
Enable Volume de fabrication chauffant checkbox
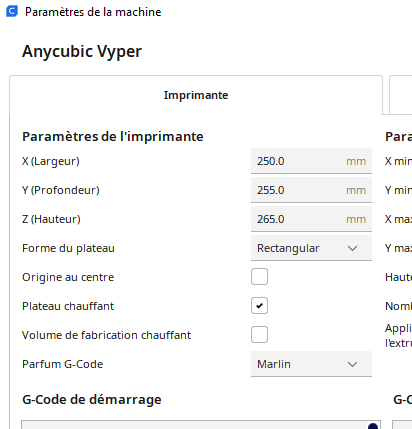pyautogui.click(x=259, y=335)
